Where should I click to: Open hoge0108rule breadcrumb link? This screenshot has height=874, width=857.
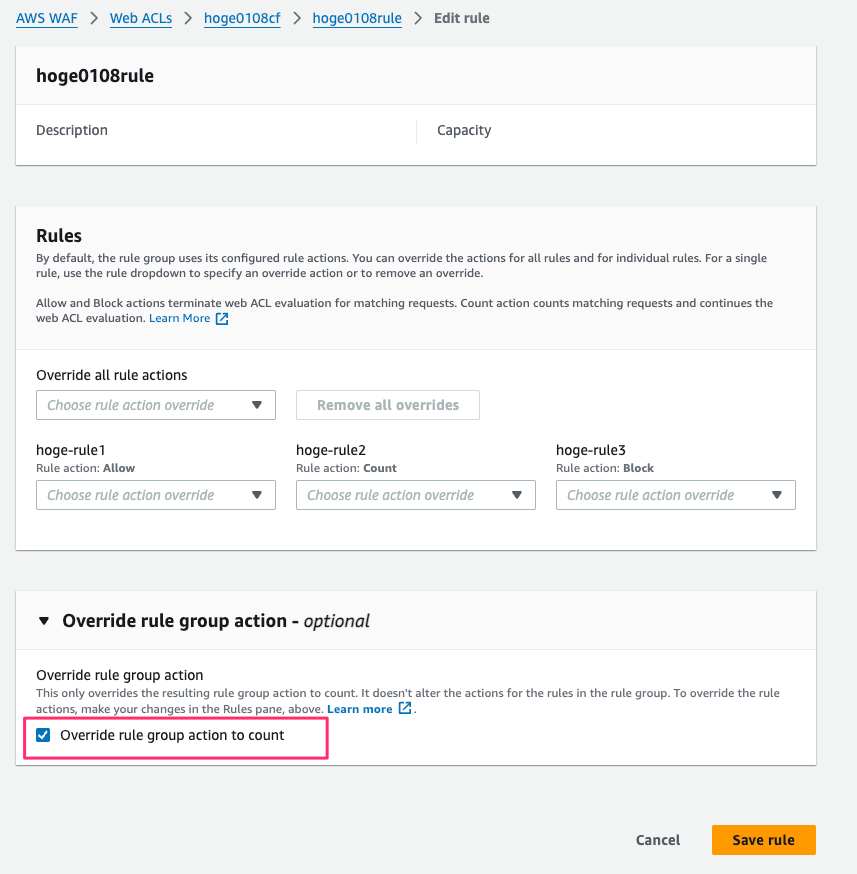pos(357,18)
